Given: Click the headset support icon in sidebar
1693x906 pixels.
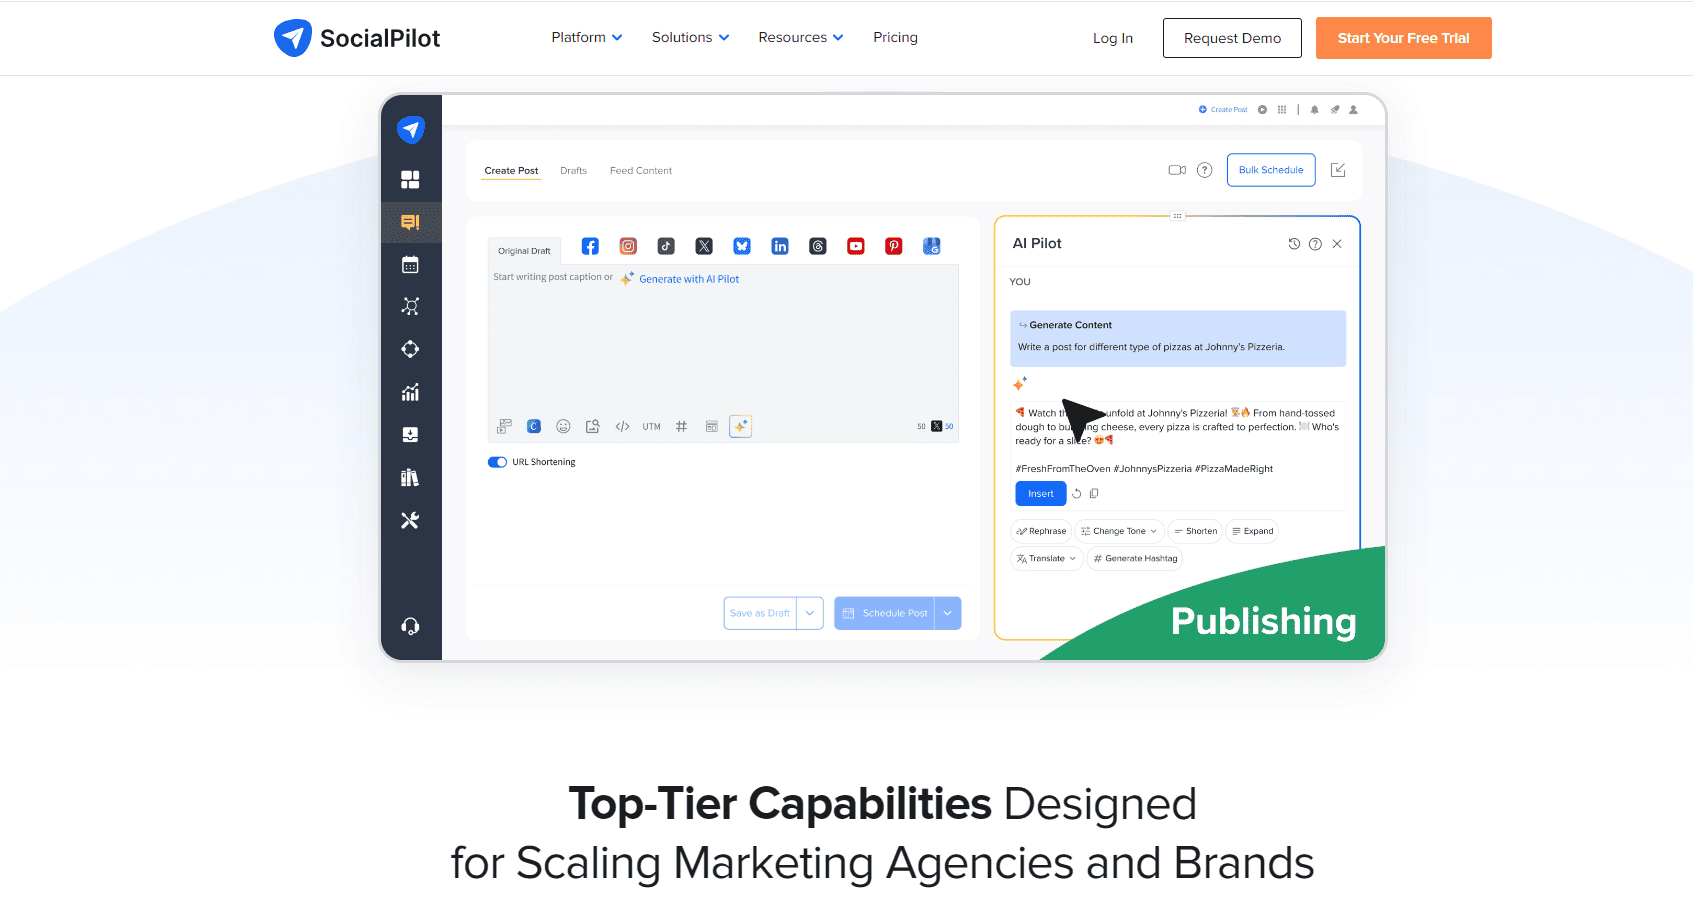Looking at the screenshot, I should (x=410, y=626).
